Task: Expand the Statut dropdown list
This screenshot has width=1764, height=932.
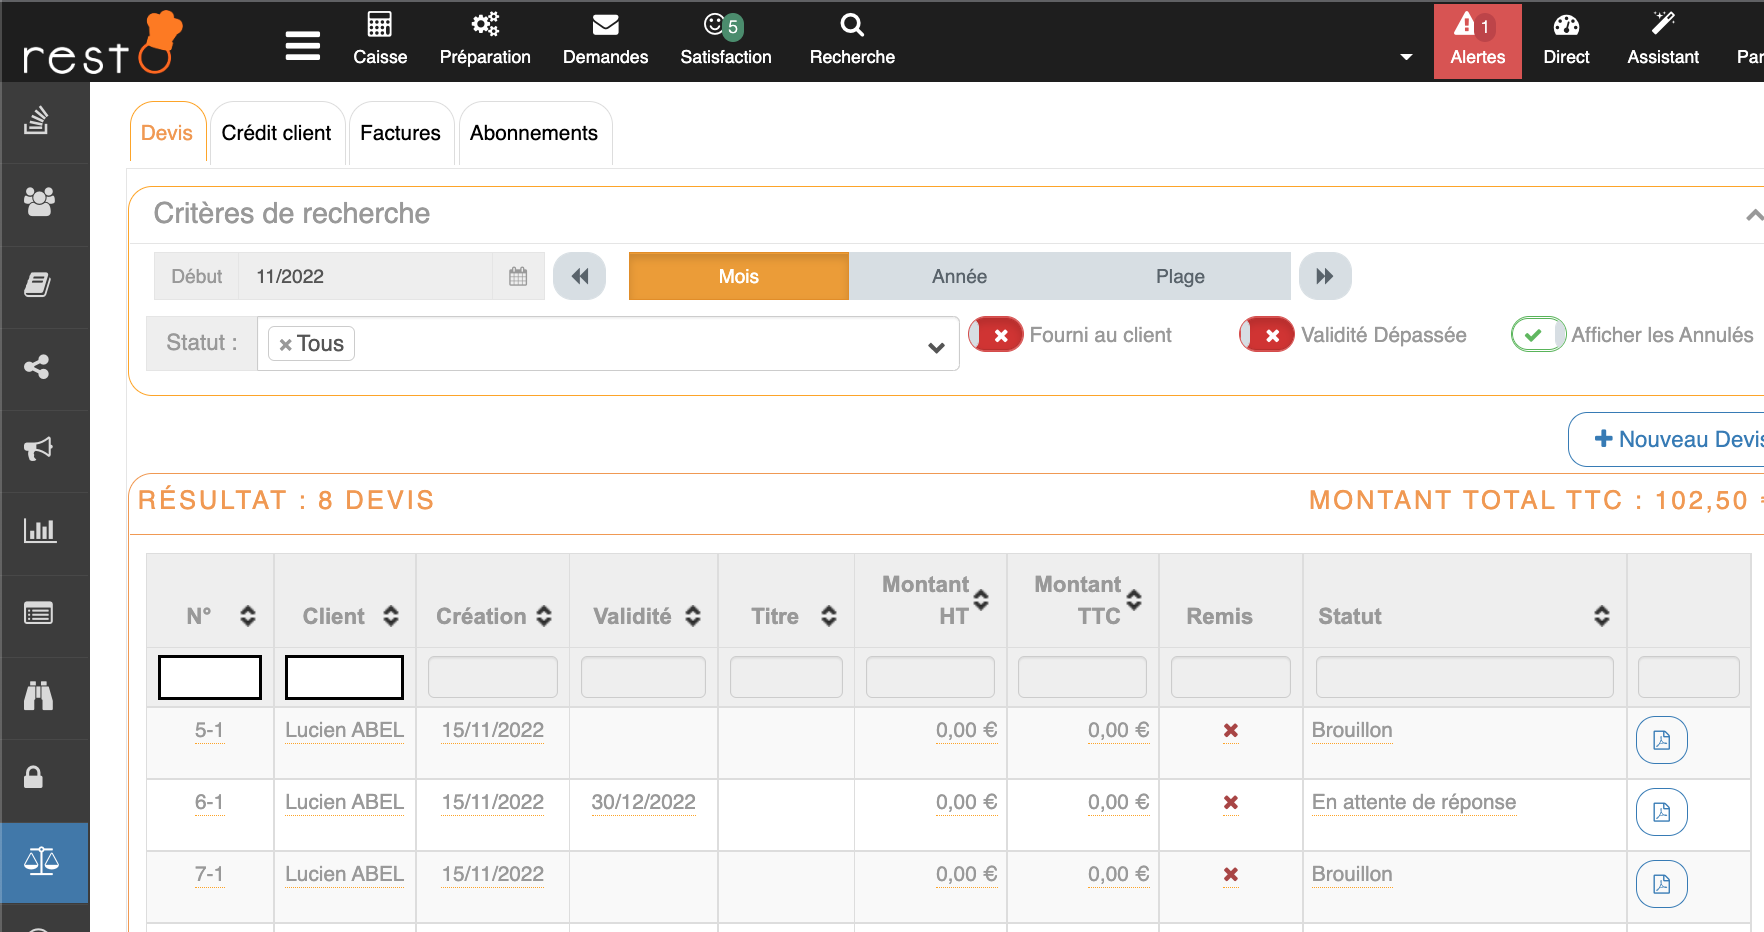Action: click(936, 347)
